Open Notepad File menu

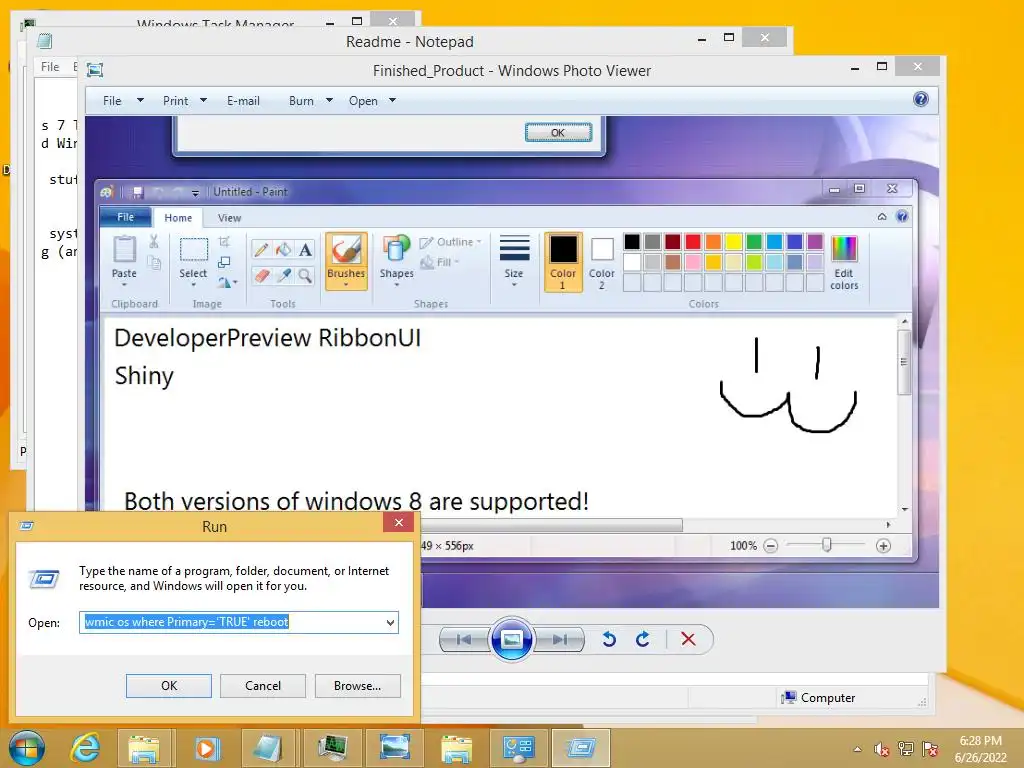[50, 67]
